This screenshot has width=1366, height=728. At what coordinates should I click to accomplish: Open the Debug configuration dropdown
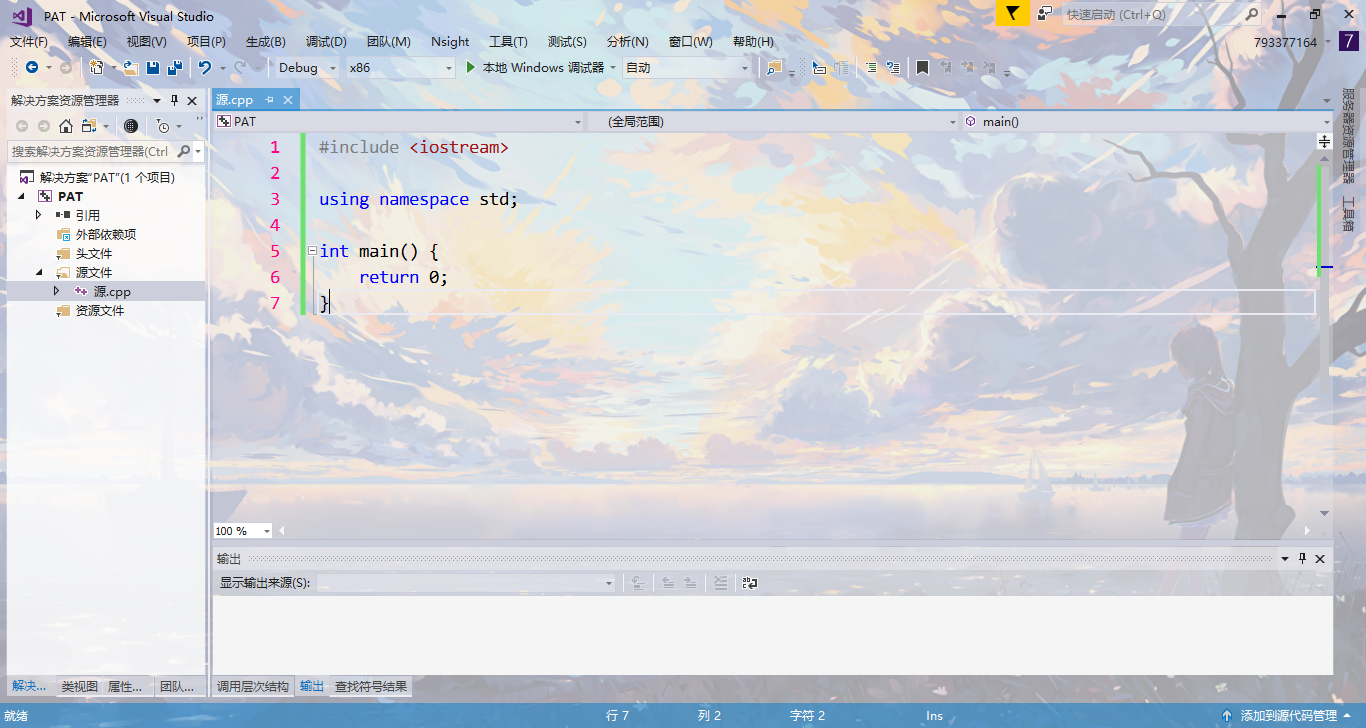(x=306, y=67)
